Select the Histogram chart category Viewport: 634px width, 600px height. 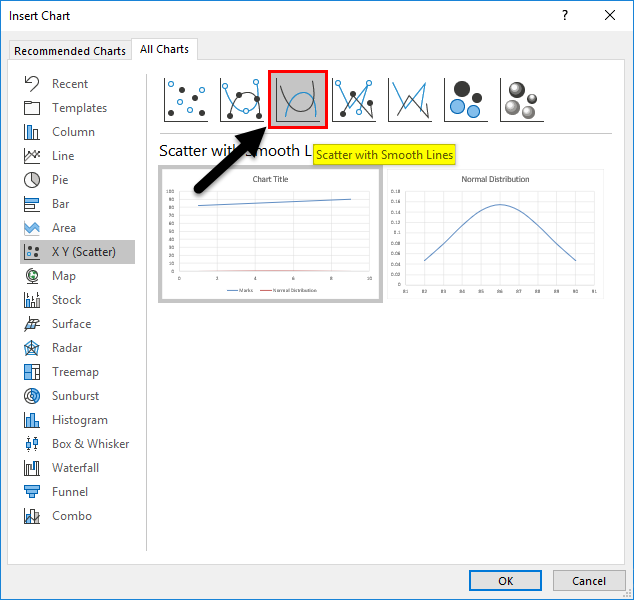click(x=77, y=420)
